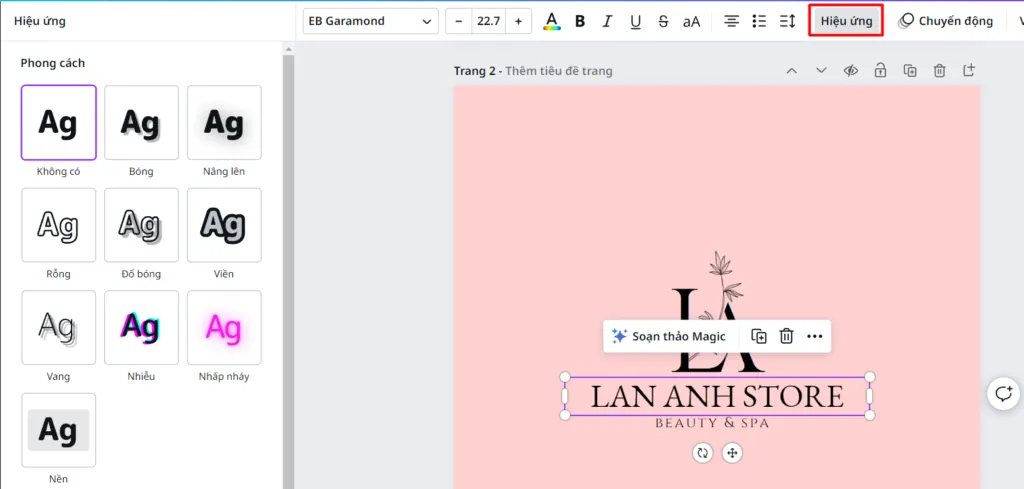This screenshot has height=489, width=1024.
Task: Lock the page with padlock icon
Action: (880, 71)
